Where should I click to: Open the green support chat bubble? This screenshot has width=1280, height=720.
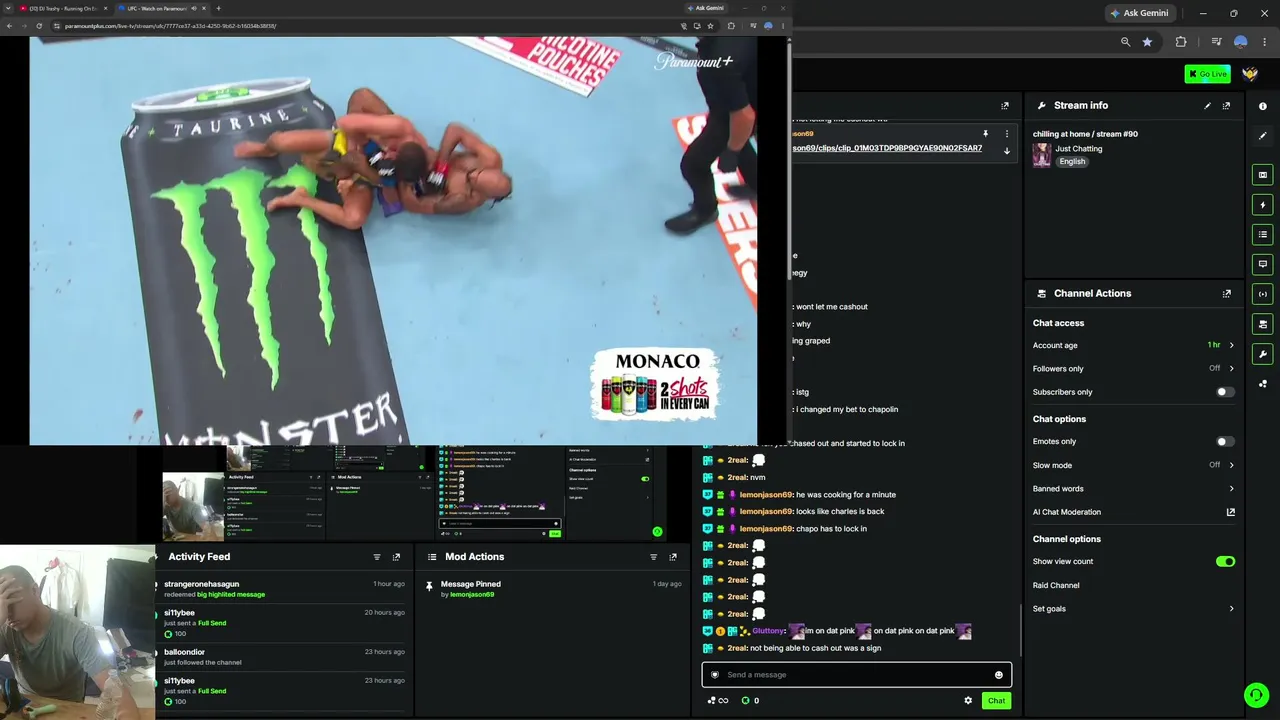[1256, 695]
